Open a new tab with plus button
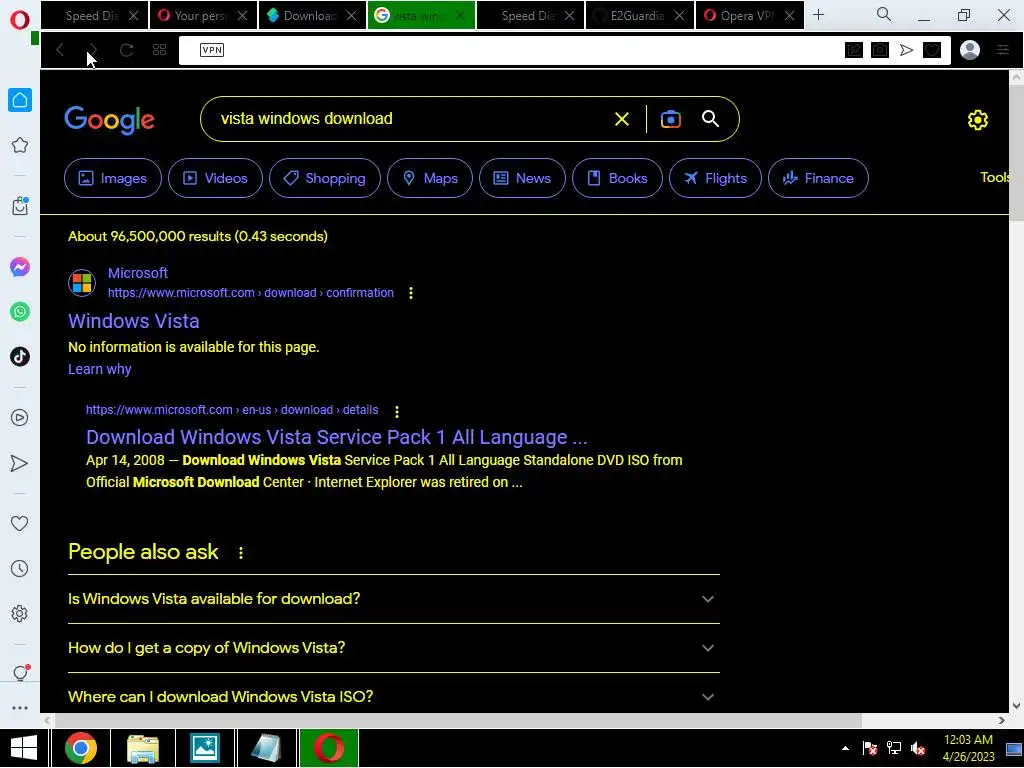Image resolution: width=1024 pixels, height=768 pixels. tap(818, 14)
